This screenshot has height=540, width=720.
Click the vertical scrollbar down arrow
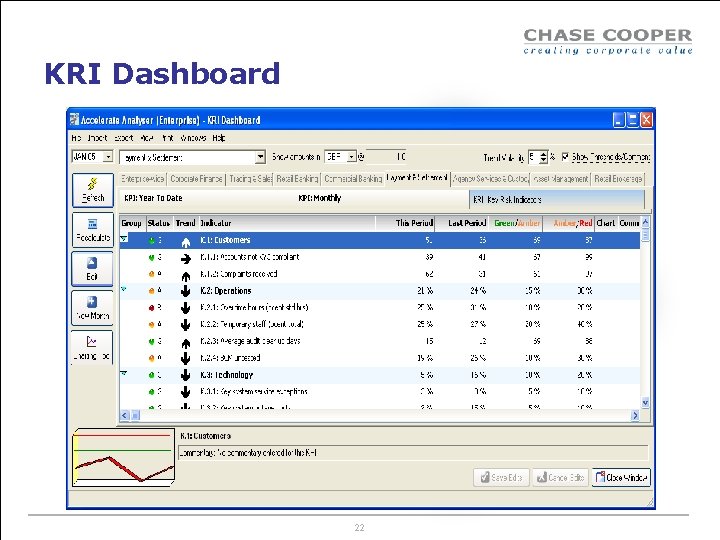coord(645,403)
